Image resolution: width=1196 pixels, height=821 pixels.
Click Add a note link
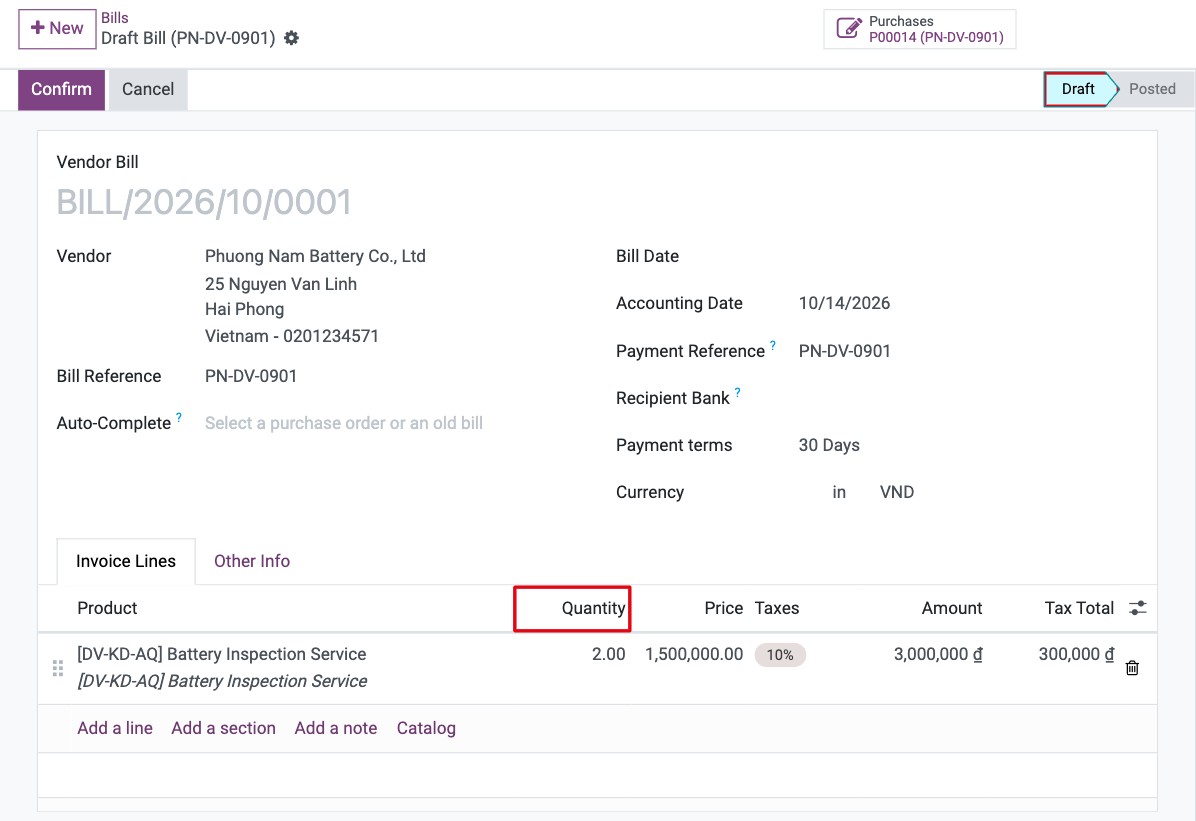tap(336, 728)
